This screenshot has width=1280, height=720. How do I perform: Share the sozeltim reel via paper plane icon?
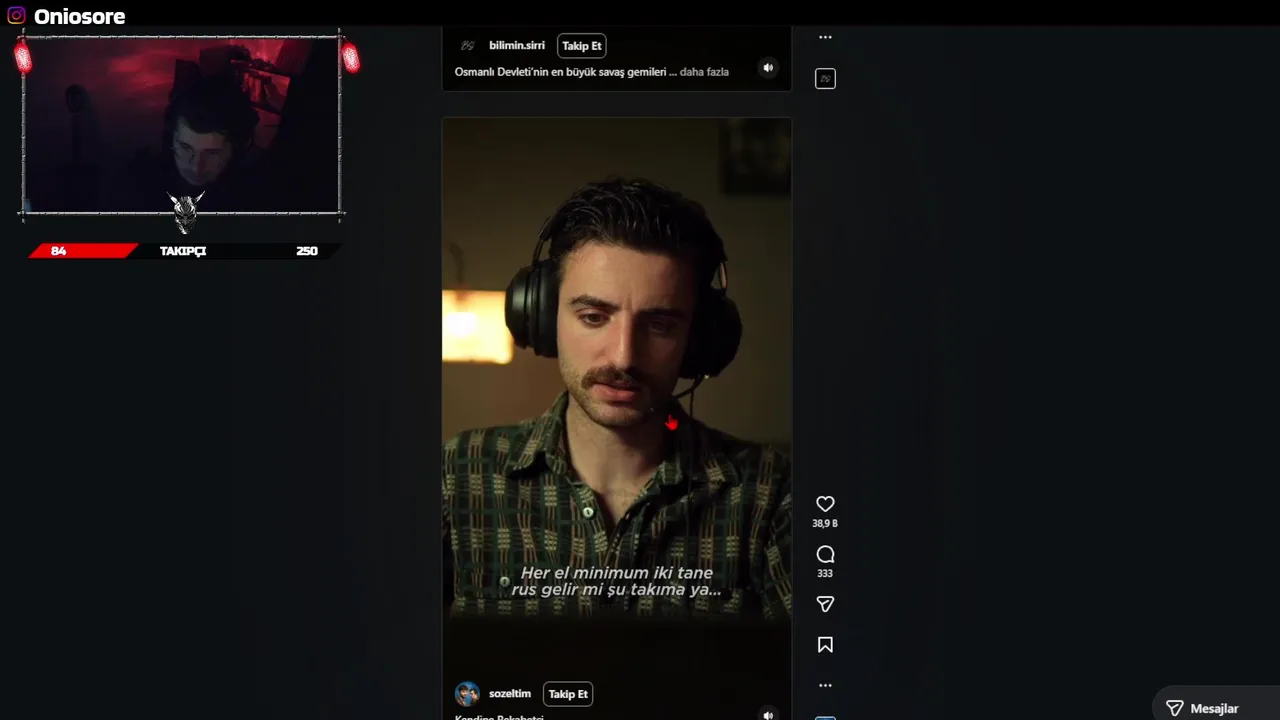[825, 604]
